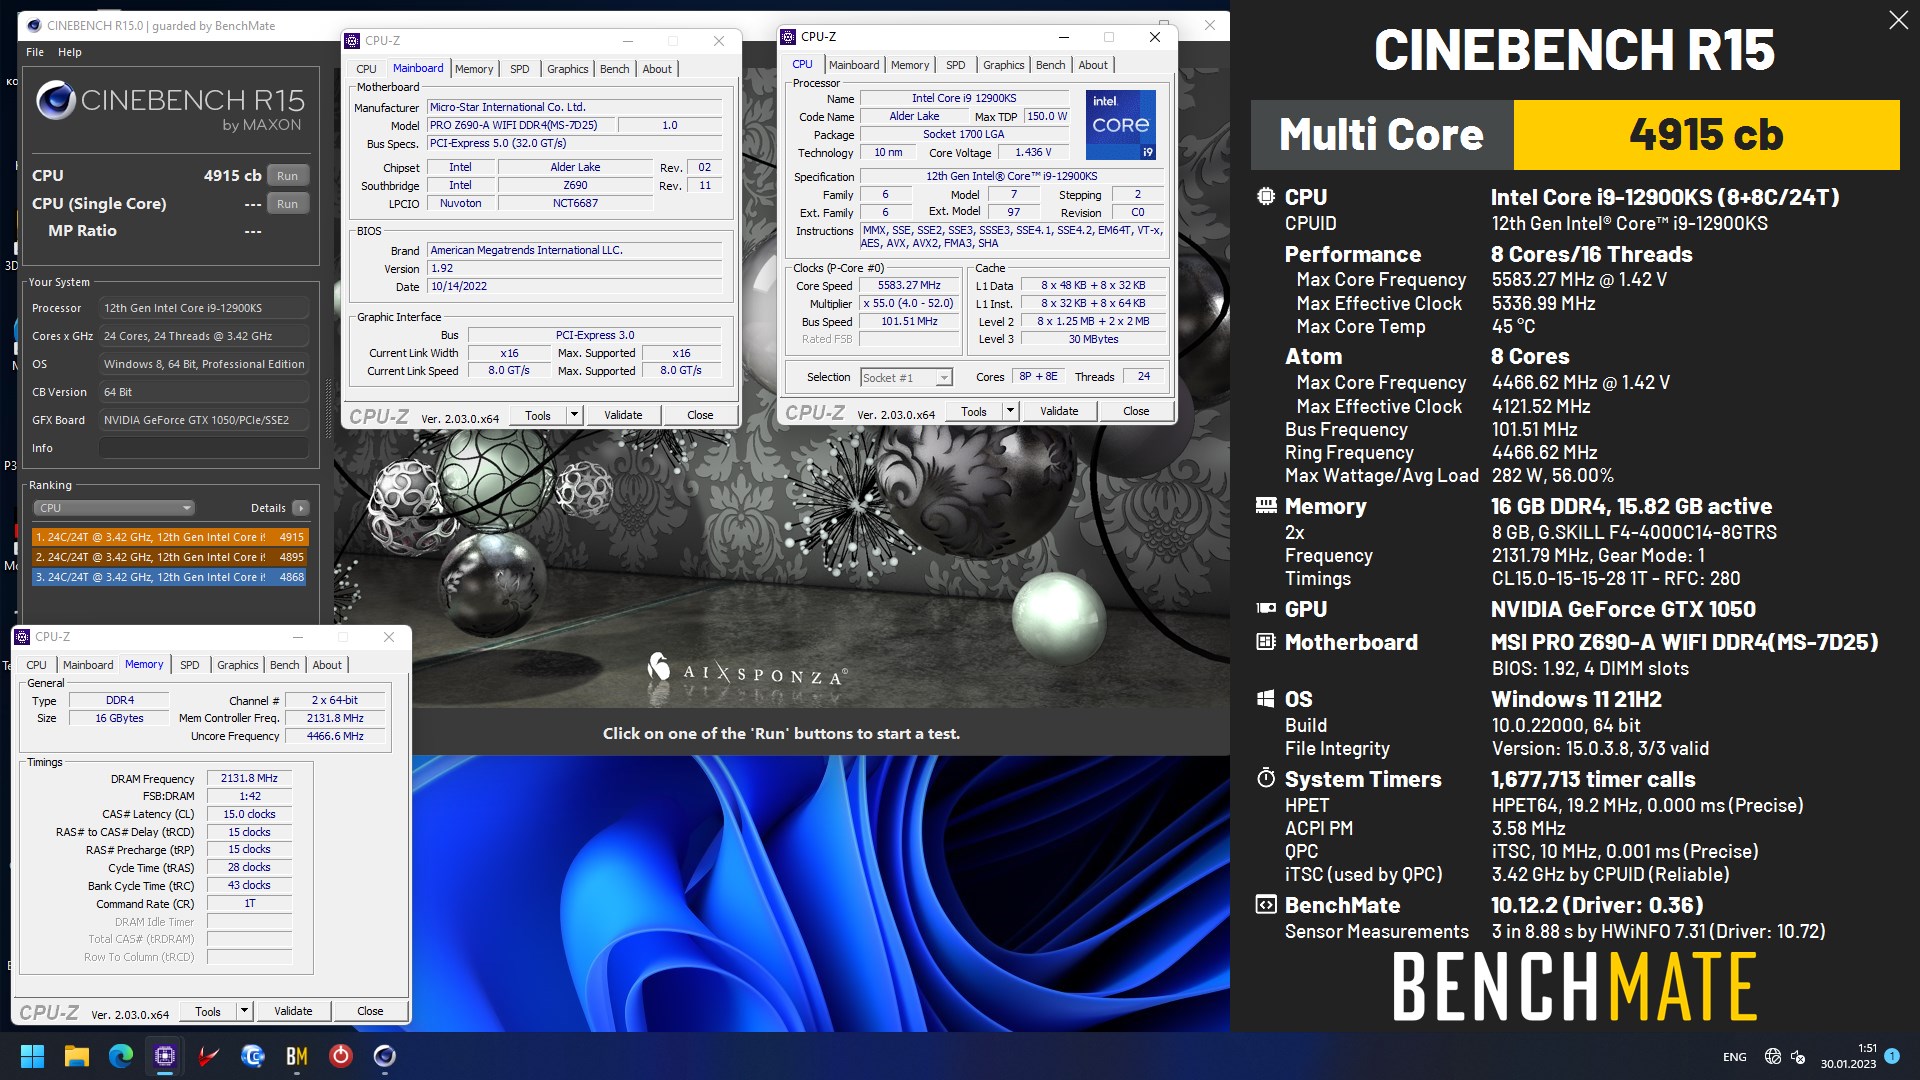The width and height of the screenshot is (1920, 1080).
Task: Click the CPU-Z icon in the Mainboard window title bar
Action: (352, 41)
